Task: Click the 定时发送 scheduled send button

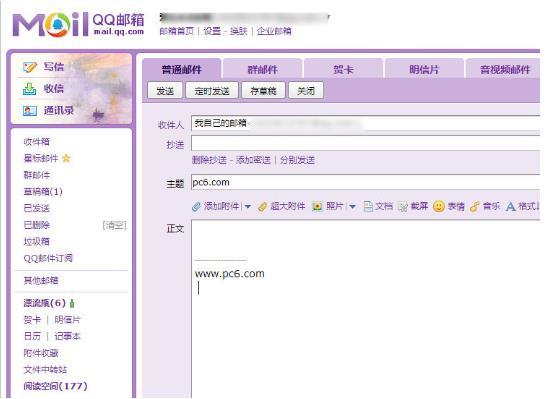Action: (212, 91)
